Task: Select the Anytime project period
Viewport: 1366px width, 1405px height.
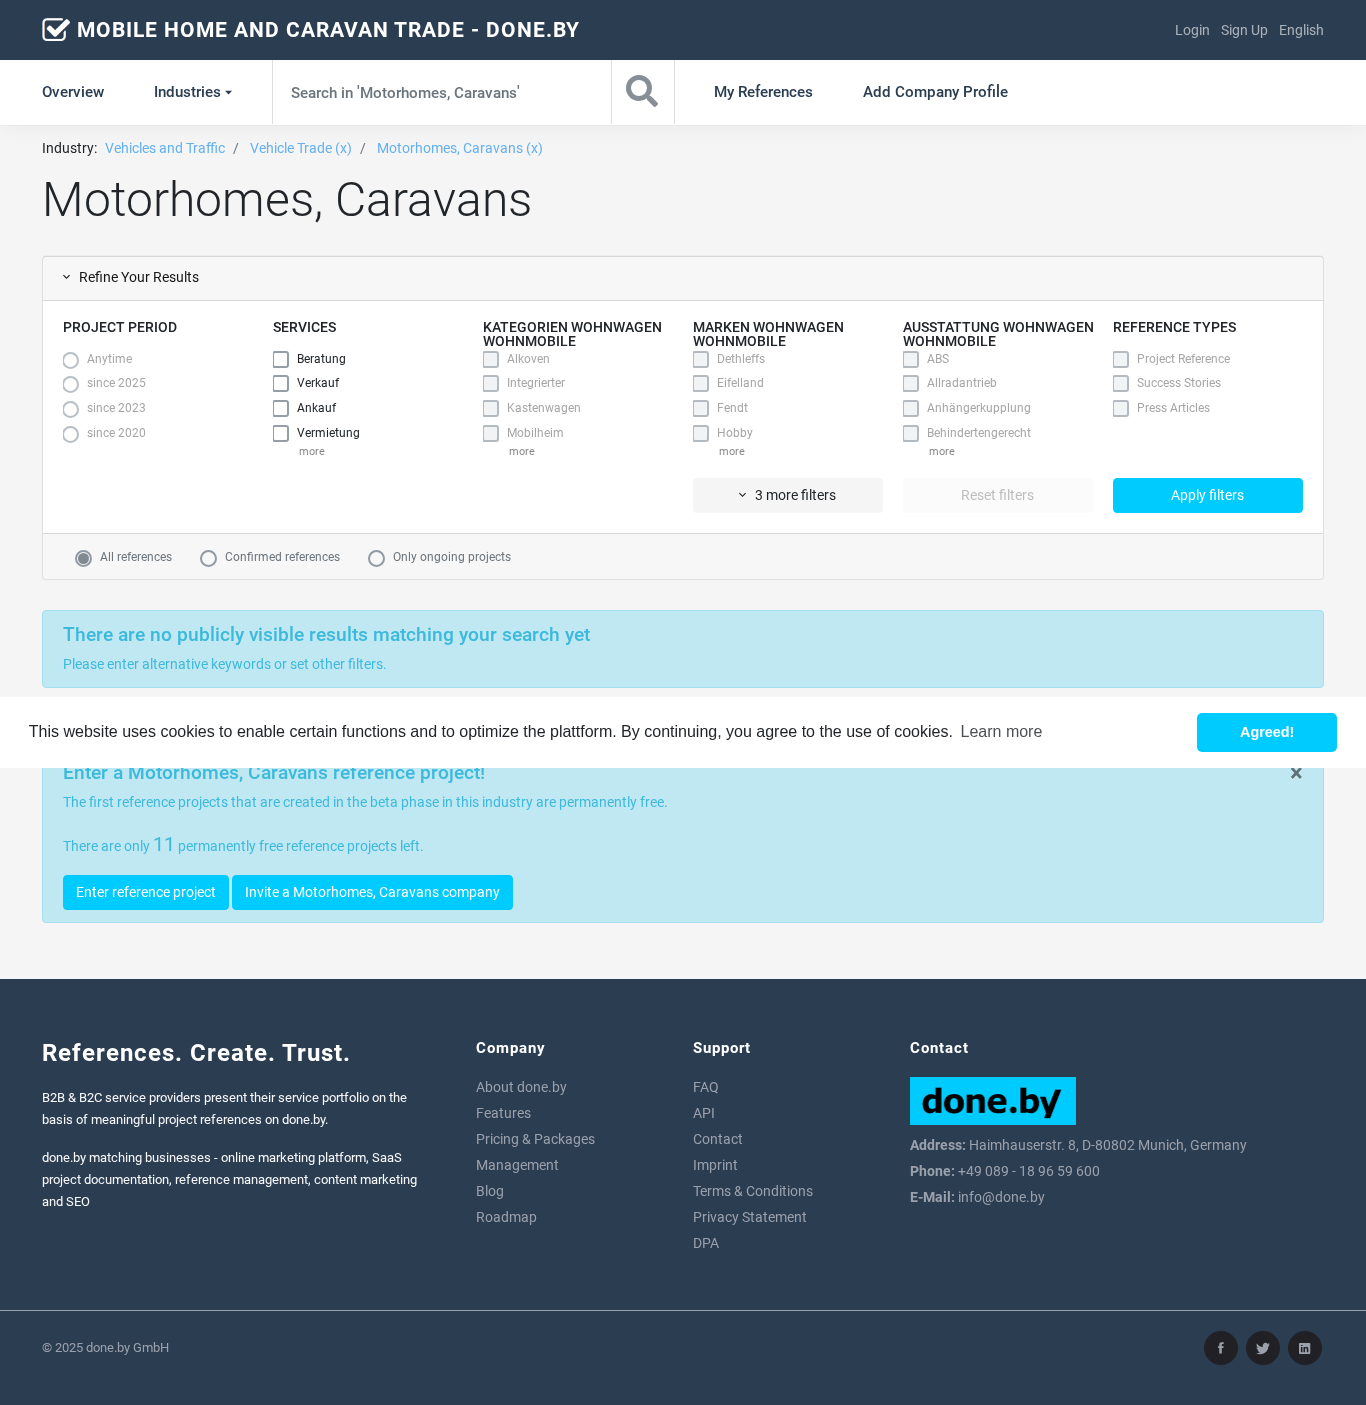Action: point(71,360)
